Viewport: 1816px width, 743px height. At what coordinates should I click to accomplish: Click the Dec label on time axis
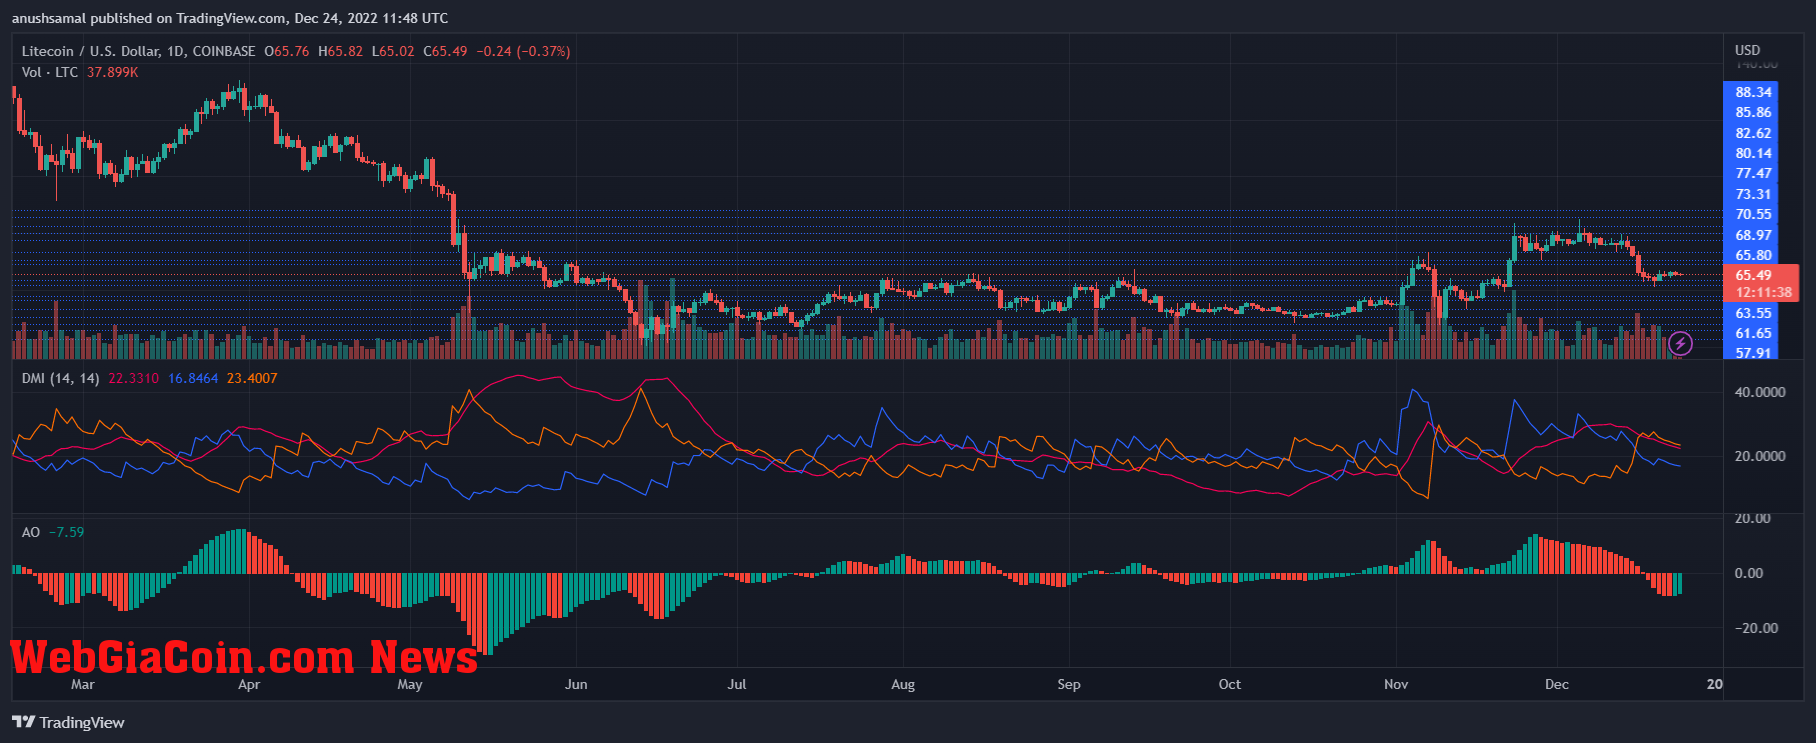coord(1557,684)
